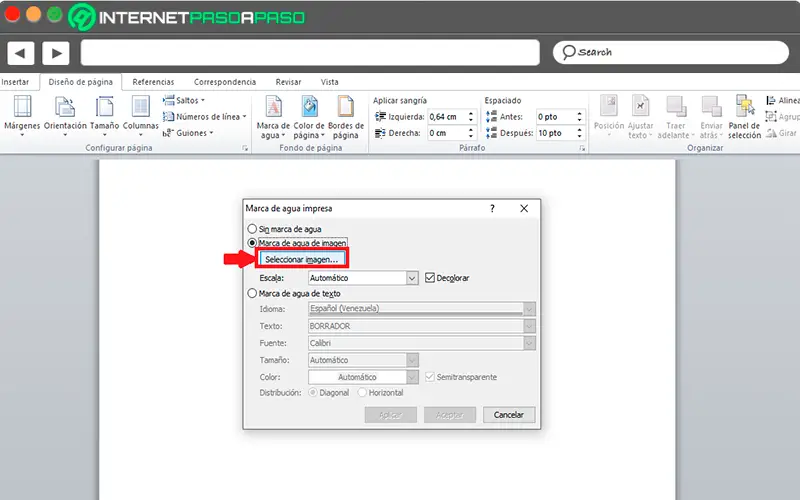Image resolution: width=800 pixels, height=500 pixels.
Task: Click the Aplicar button
Action: pos(391,415)
